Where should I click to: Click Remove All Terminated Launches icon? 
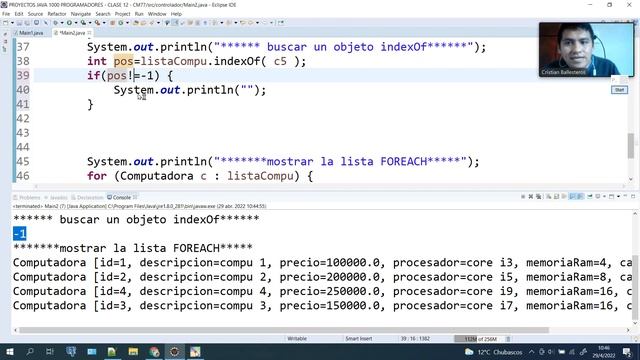[x=538, y=197]
